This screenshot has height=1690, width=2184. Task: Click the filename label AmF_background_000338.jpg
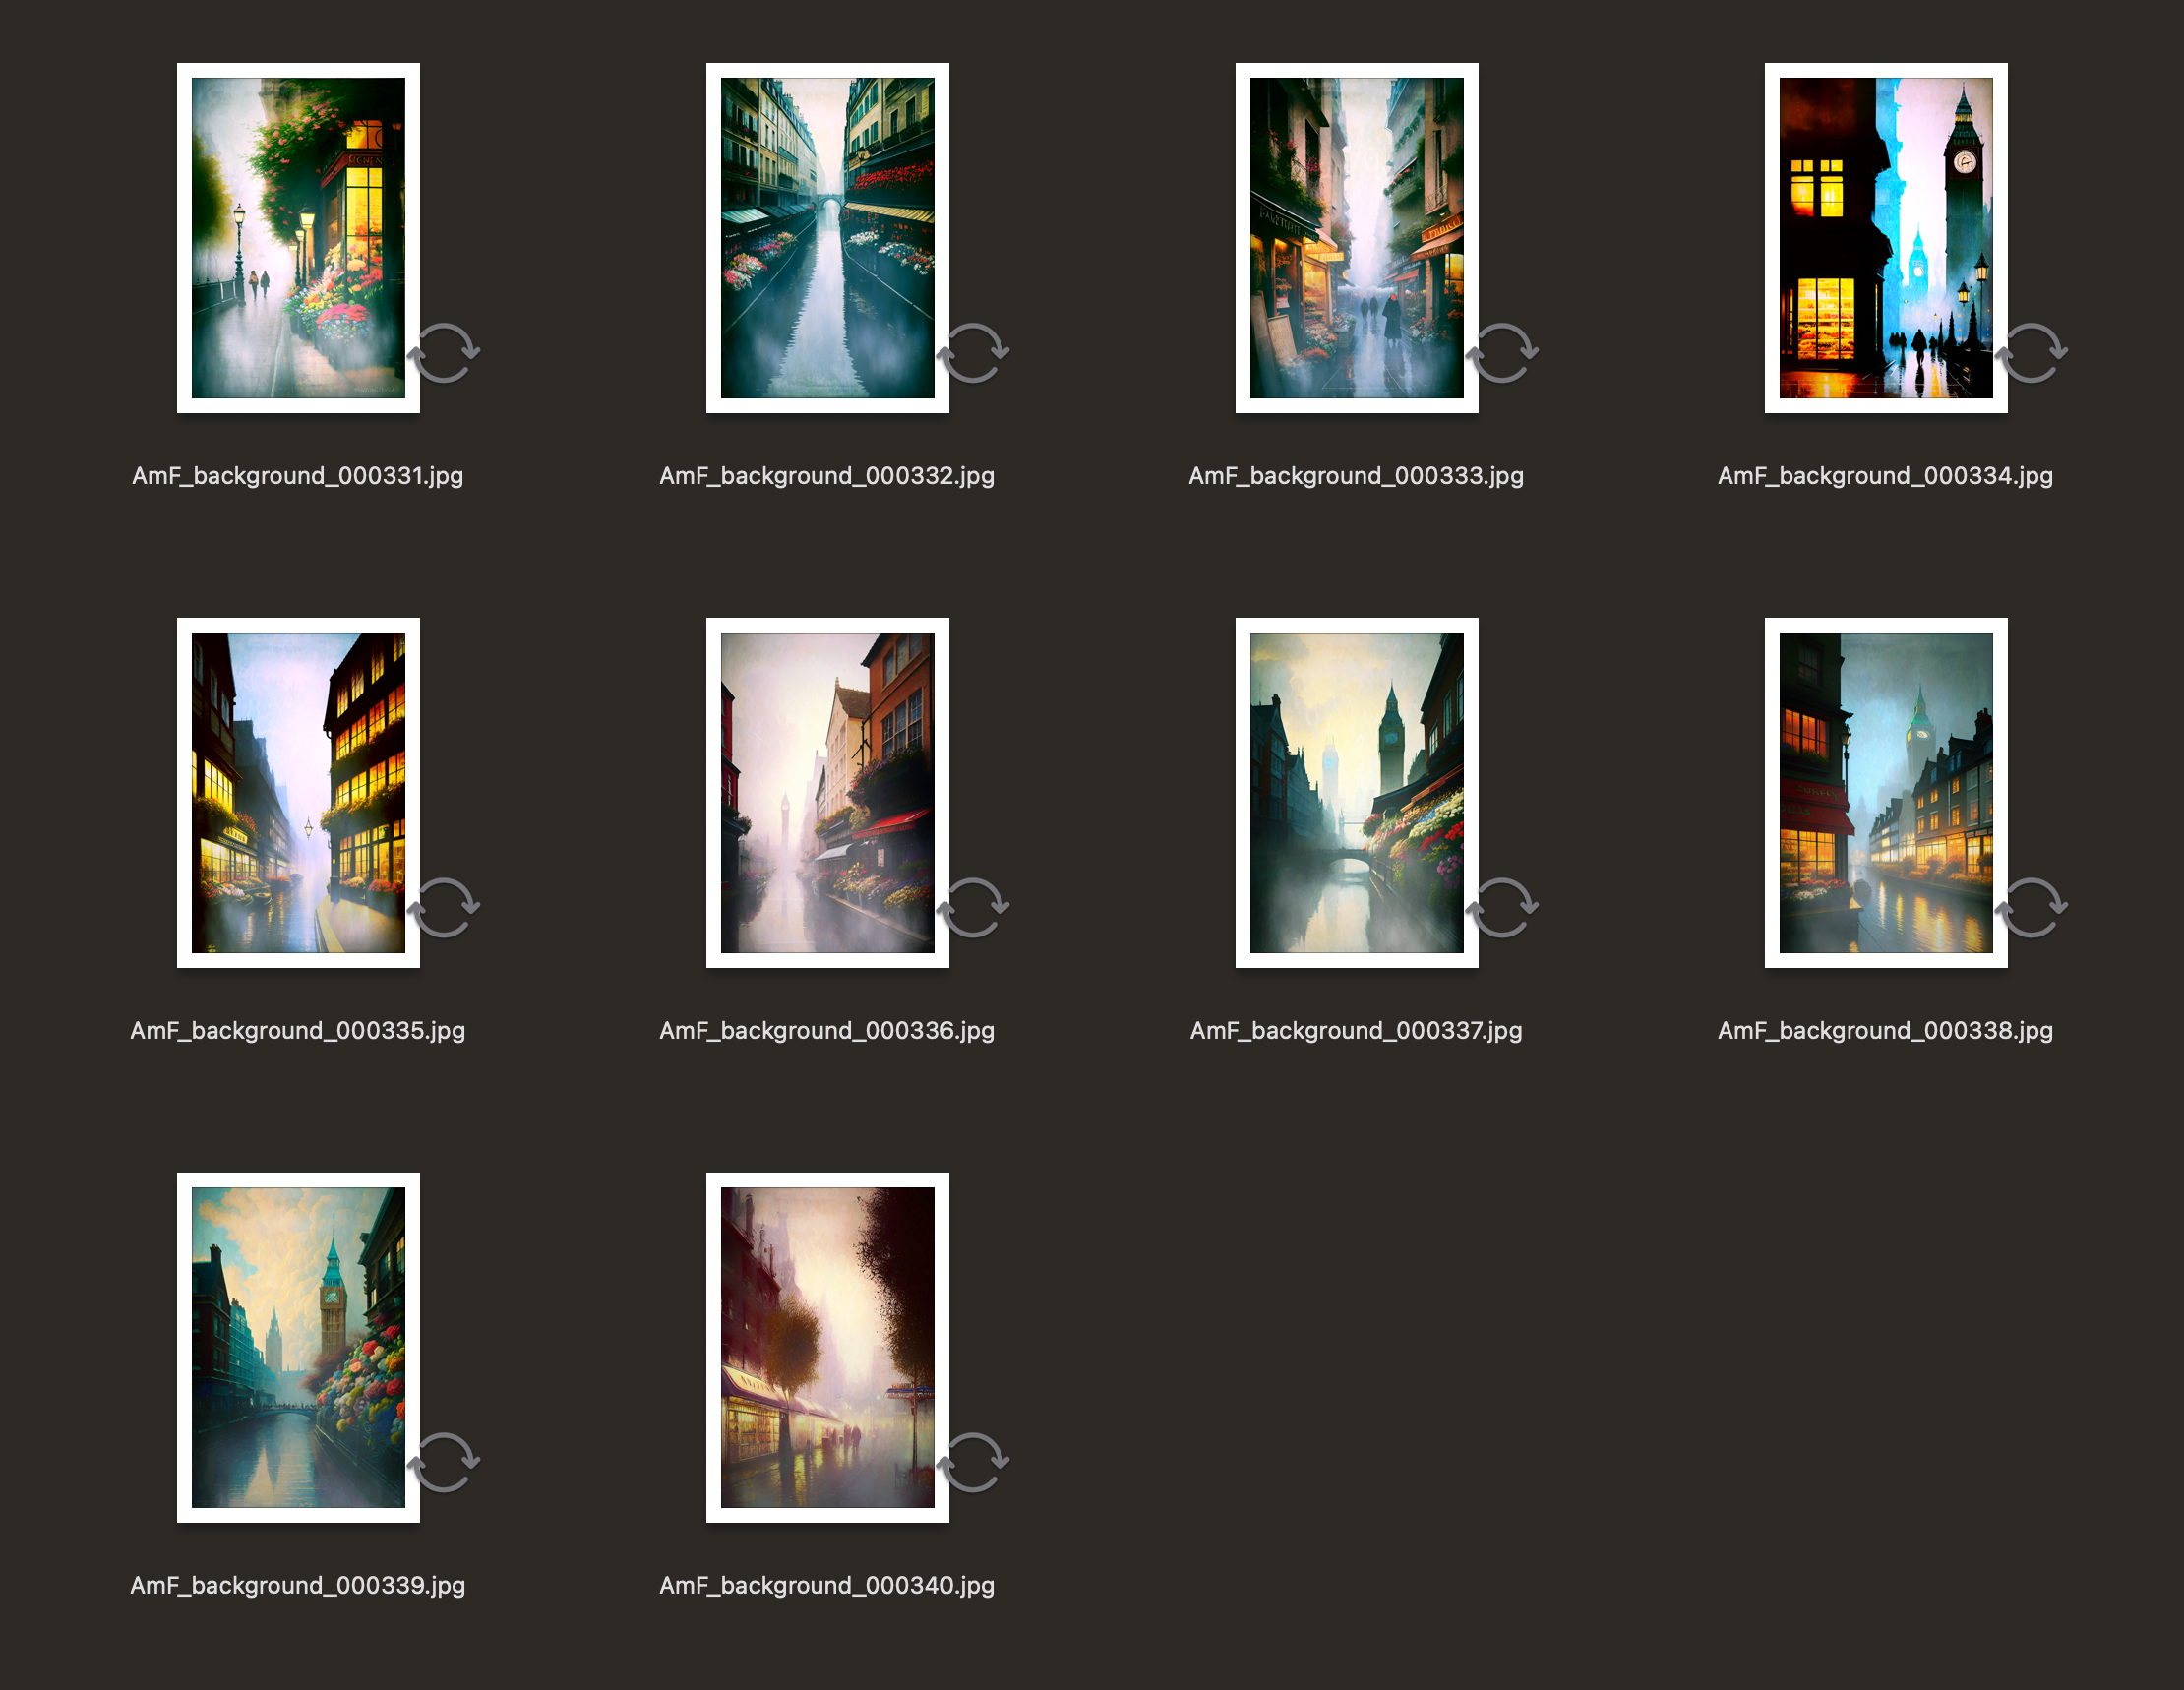pos(1885,1031)
